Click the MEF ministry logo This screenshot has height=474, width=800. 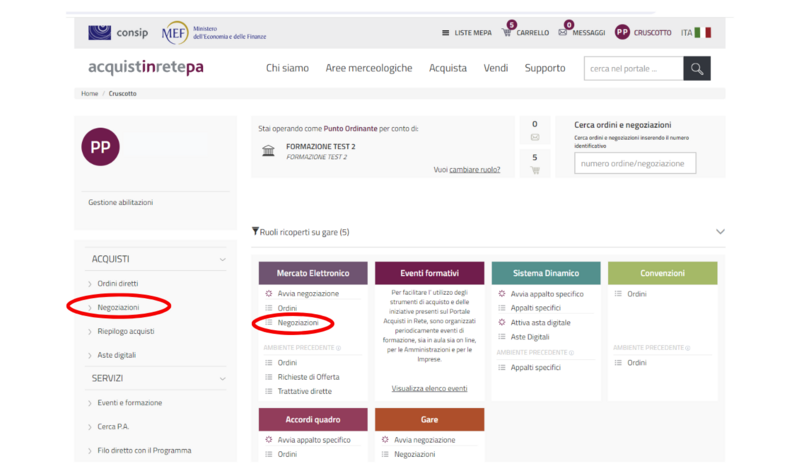(214, 33)
